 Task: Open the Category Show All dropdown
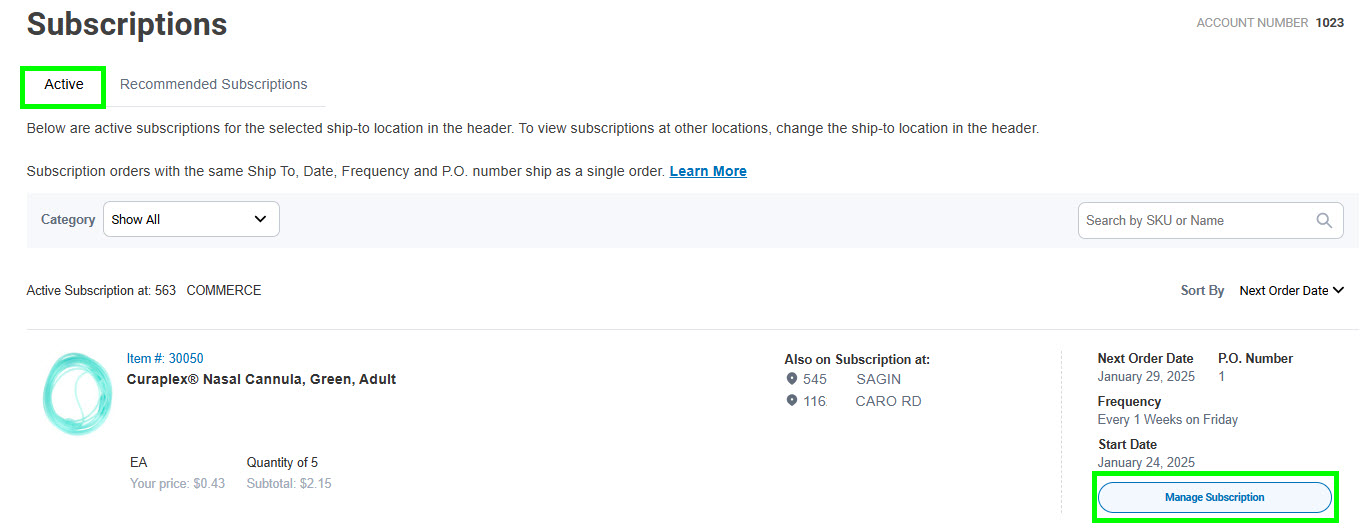click(x=191, y=219)
